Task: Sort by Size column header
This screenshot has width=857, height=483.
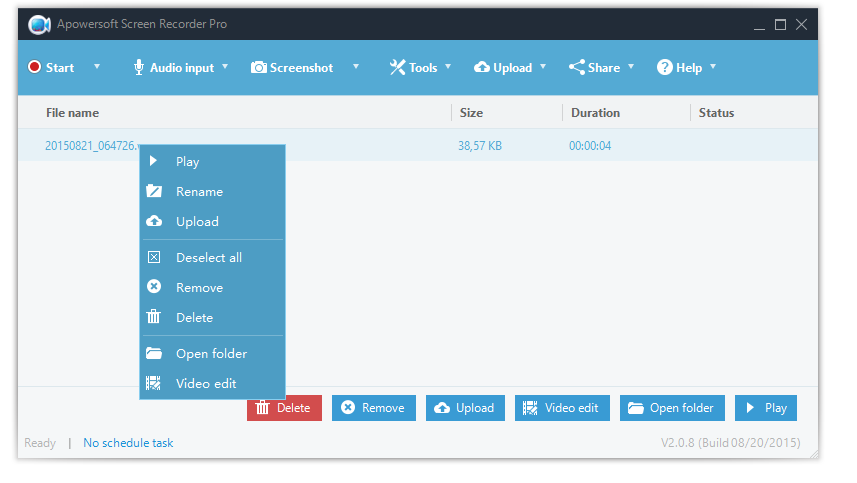Action: tap(471, 113)
